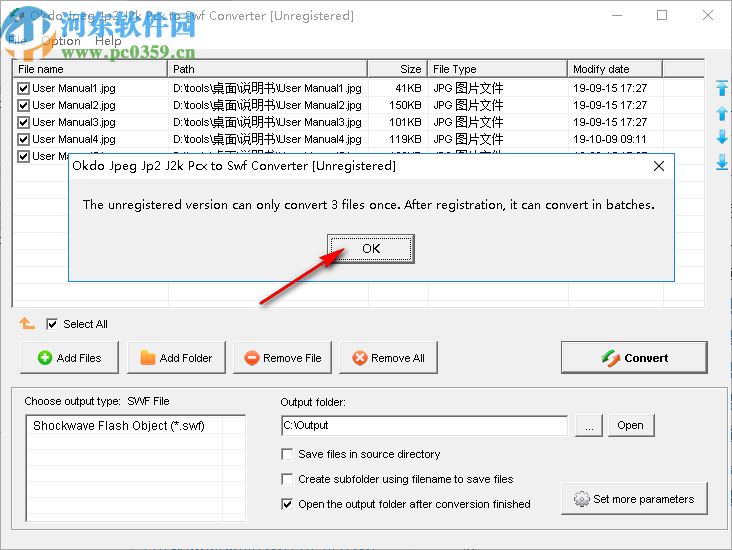
Task: Open the File menu
Action: [x=17, y=41]
